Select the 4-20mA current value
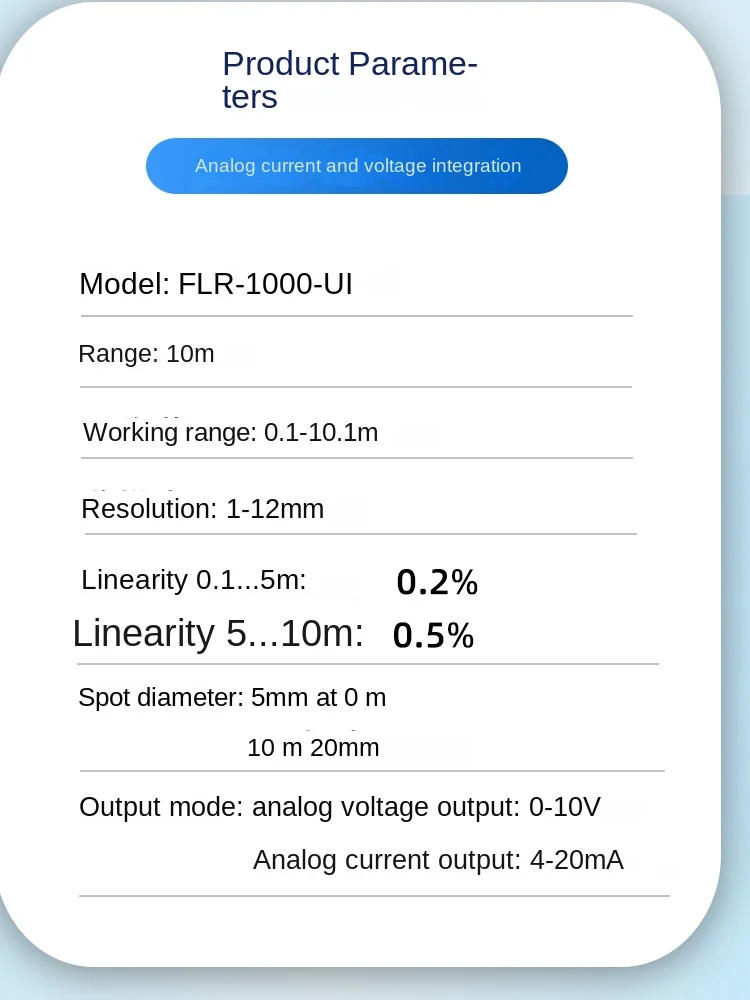This screenshot has height=1000, width=750. point(577,860)
